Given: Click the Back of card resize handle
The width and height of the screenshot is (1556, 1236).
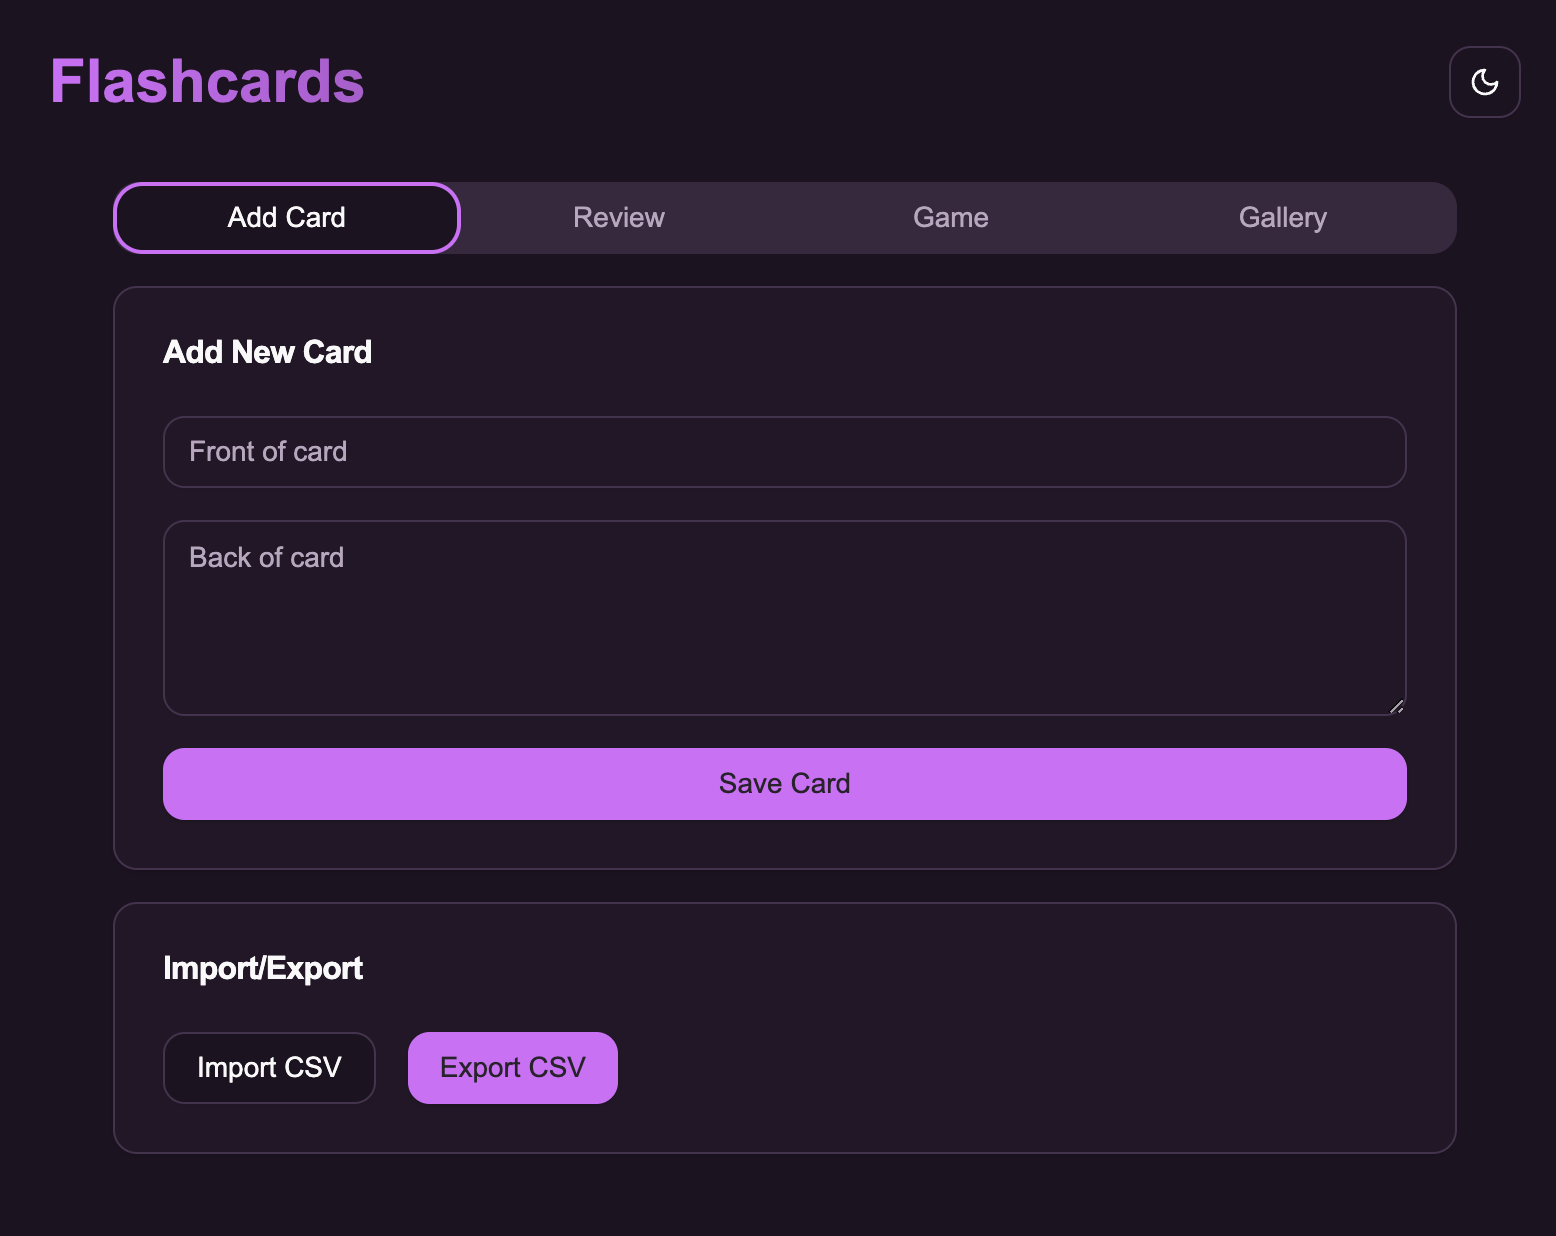Looking at the screenshot, I should tap(1396, 706).
